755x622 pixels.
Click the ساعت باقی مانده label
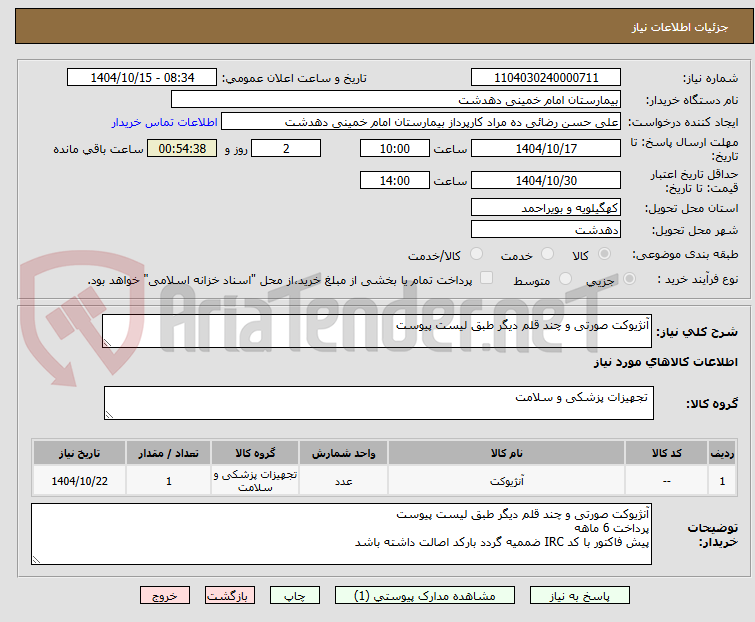coord(98,149)
